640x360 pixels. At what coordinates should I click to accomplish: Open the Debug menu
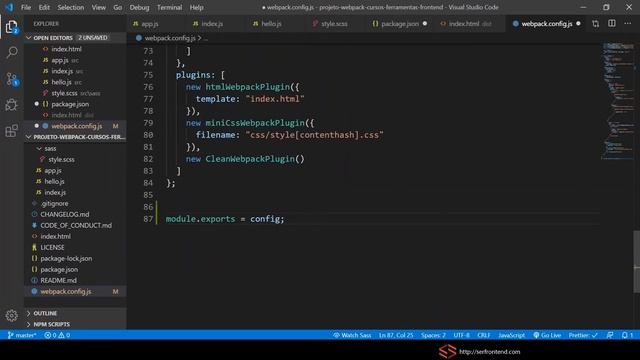(x=139, y=7)
